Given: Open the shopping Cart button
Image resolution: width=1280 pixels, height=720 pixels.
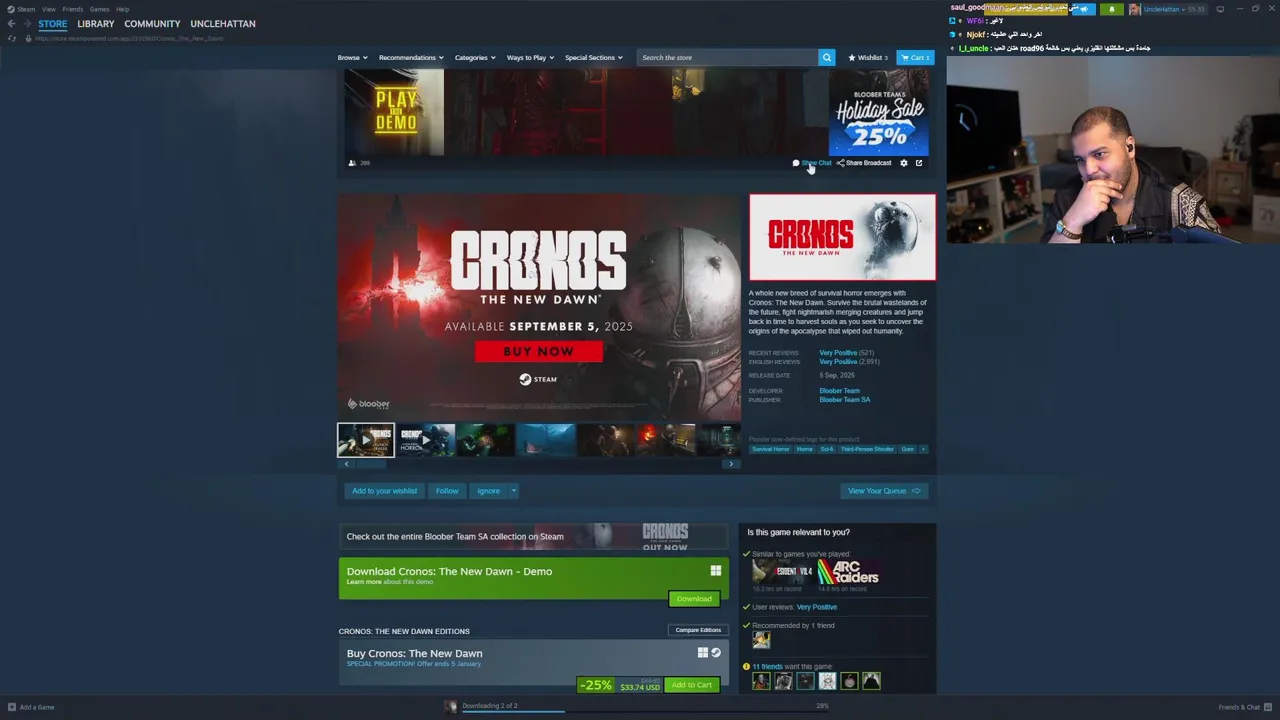Looking at the screenshot, I should pos(915,57).
